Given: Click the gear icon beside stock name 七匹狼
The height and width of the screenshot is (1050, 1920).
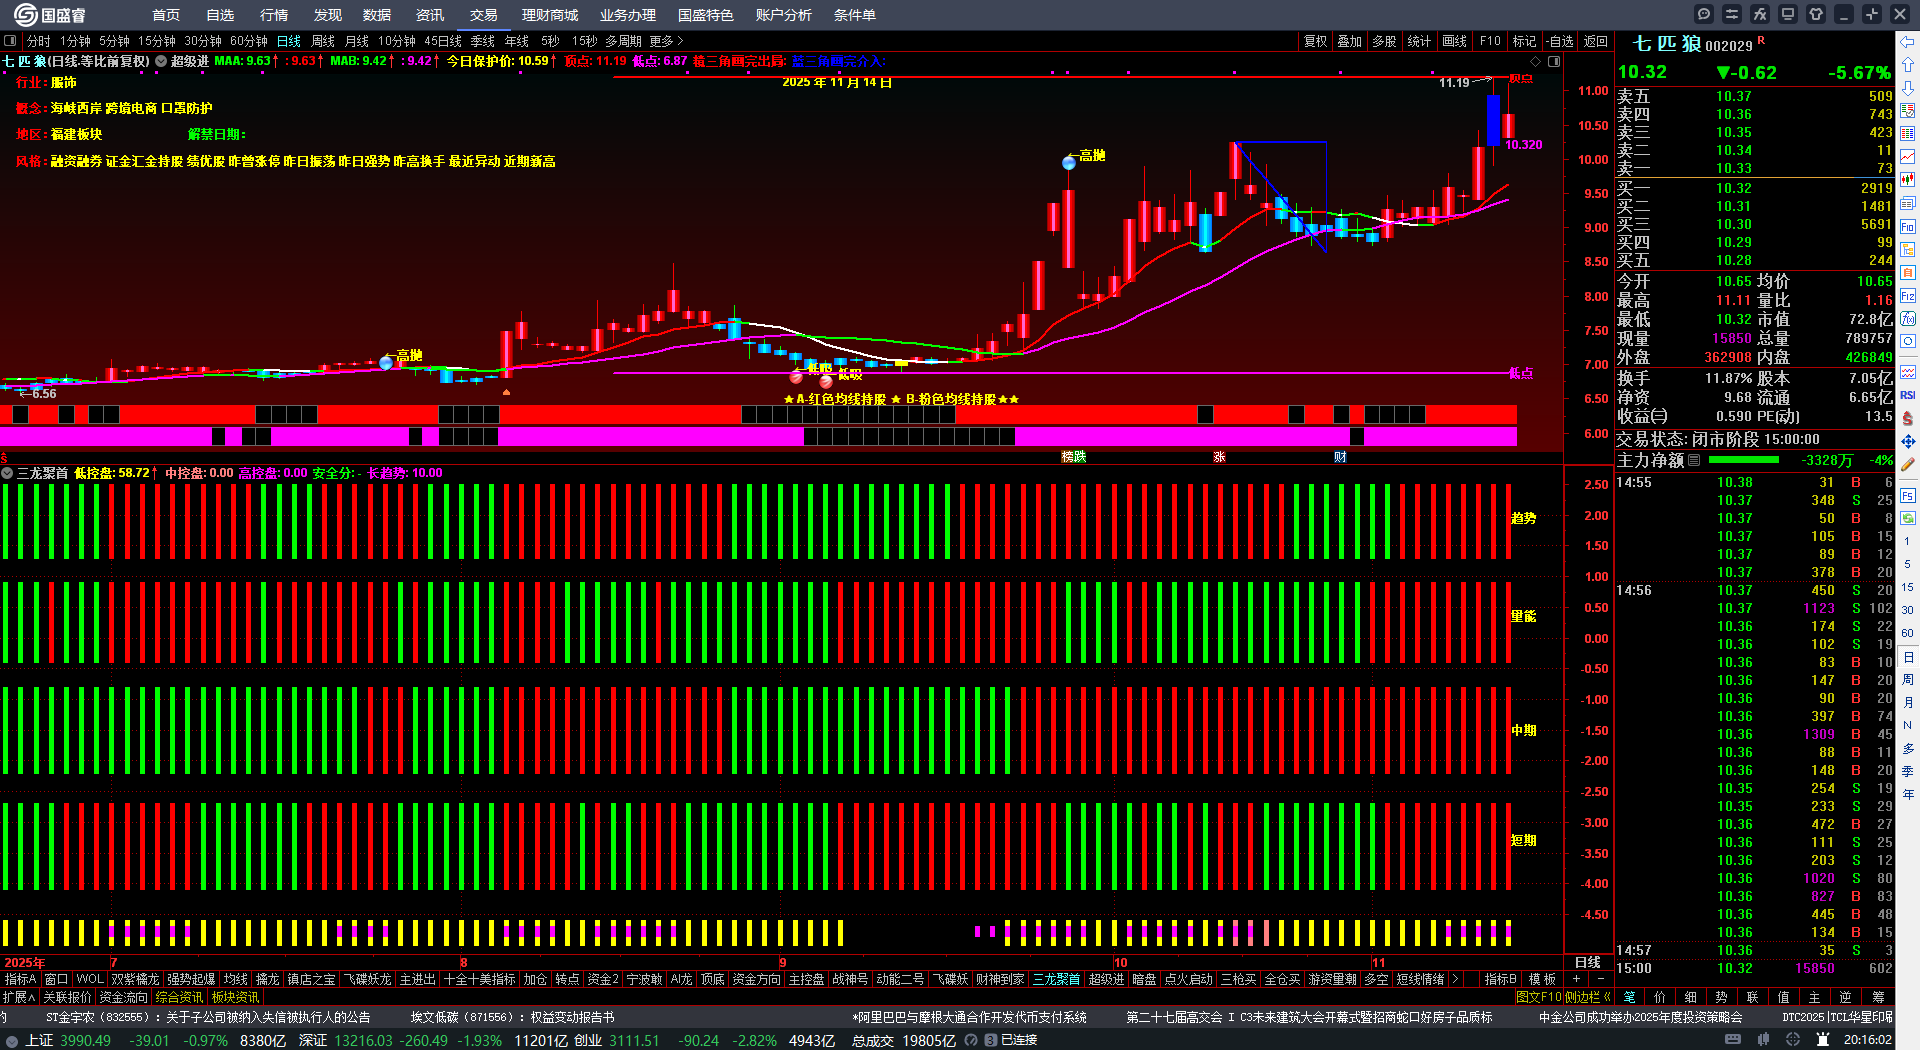Looking at the screenshot, I should (161, 61).
